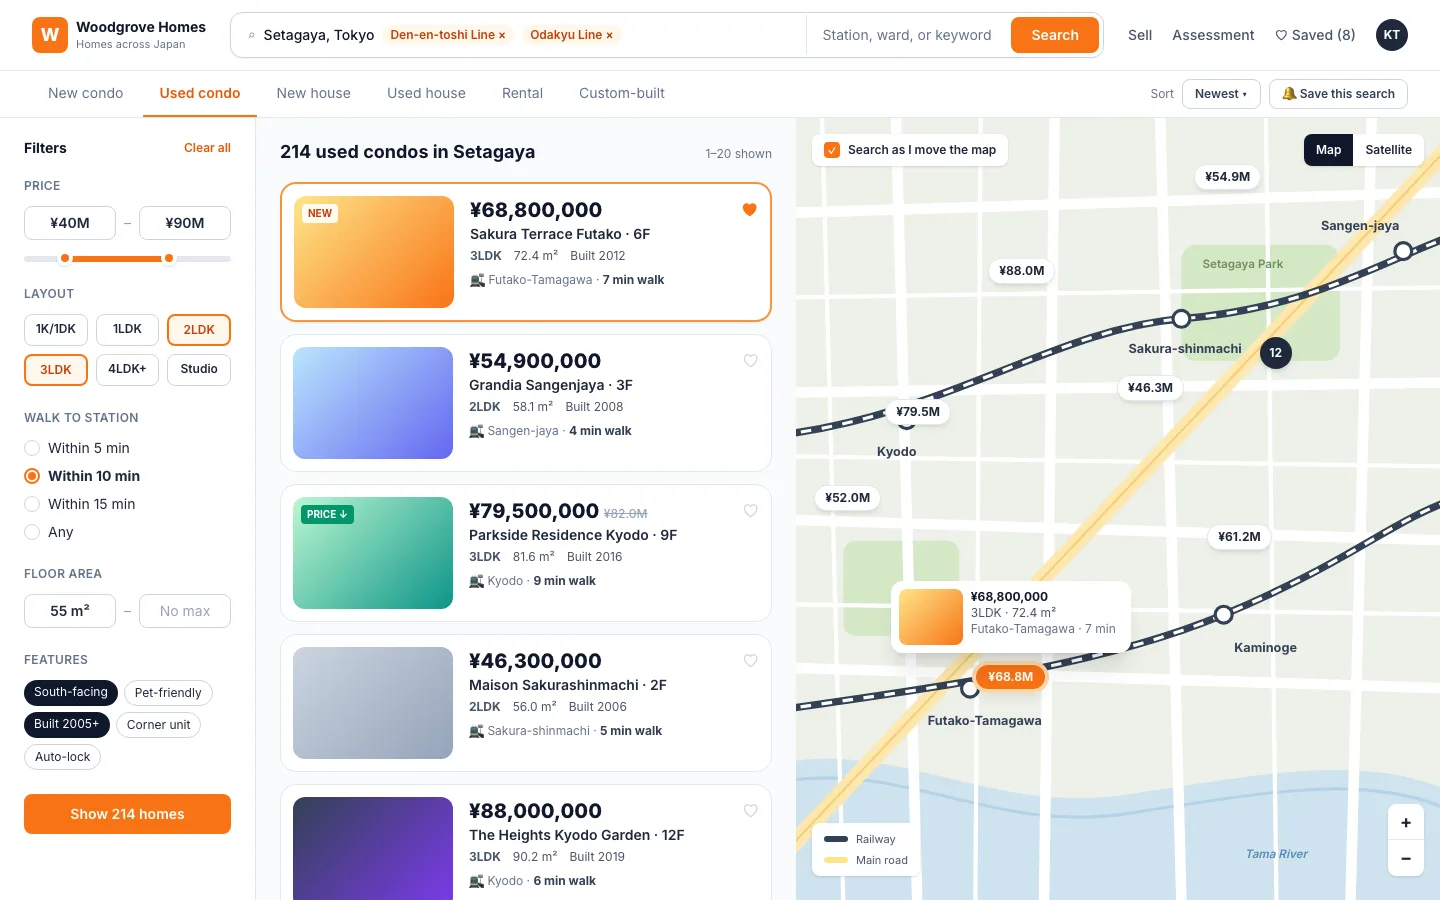
Task: Open the ¥90M maximum price field
Action: 185,223
